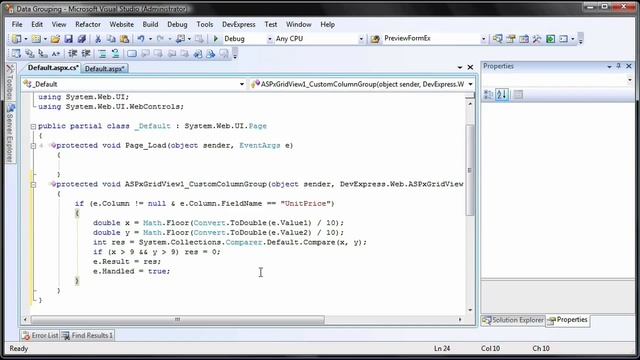
Task: Toggle auto-hide pin on the Properties panel
Action: pos(619,66)
